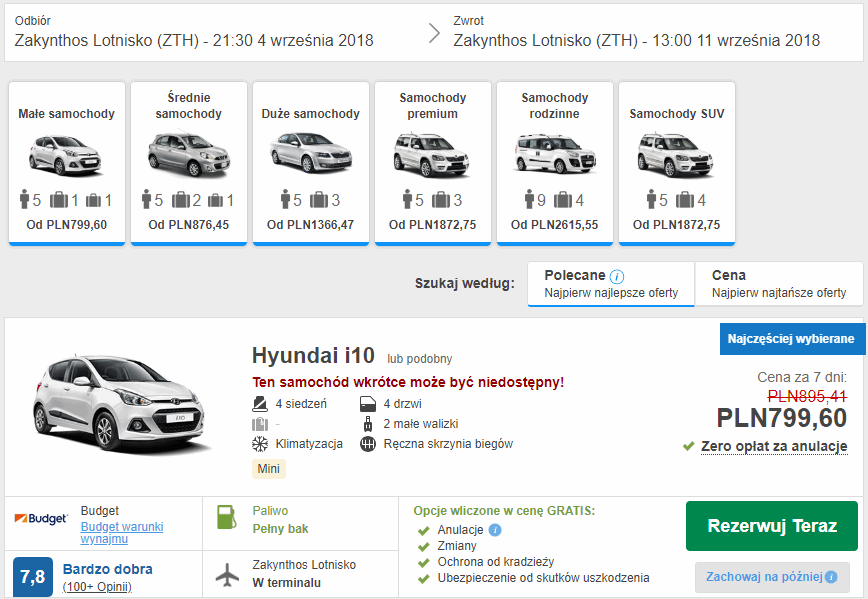Click Zero opłat za anulacje text
This screenshot has width=868, height=599.
click(774, 446)
